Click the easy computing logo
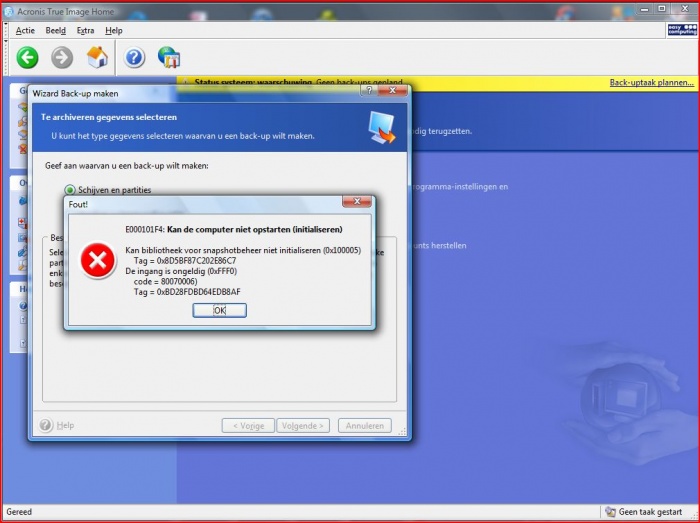The image size is (700, 523). point(682,30)
